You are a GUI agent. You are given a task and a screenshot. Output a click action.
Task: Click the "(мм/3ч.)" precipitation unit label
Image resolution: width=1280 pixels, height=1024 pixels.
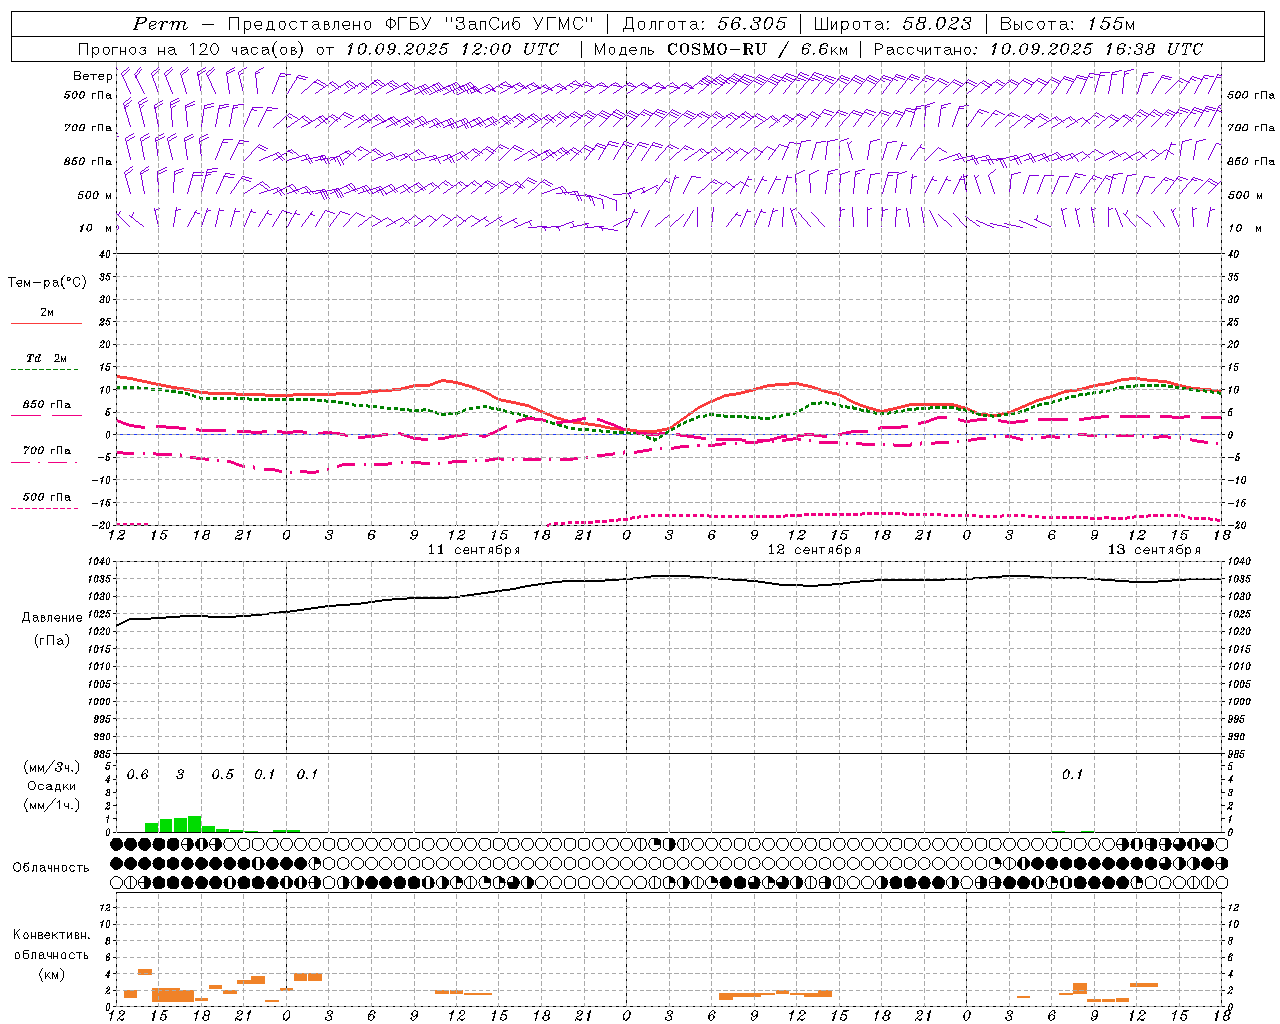point(51,767)
